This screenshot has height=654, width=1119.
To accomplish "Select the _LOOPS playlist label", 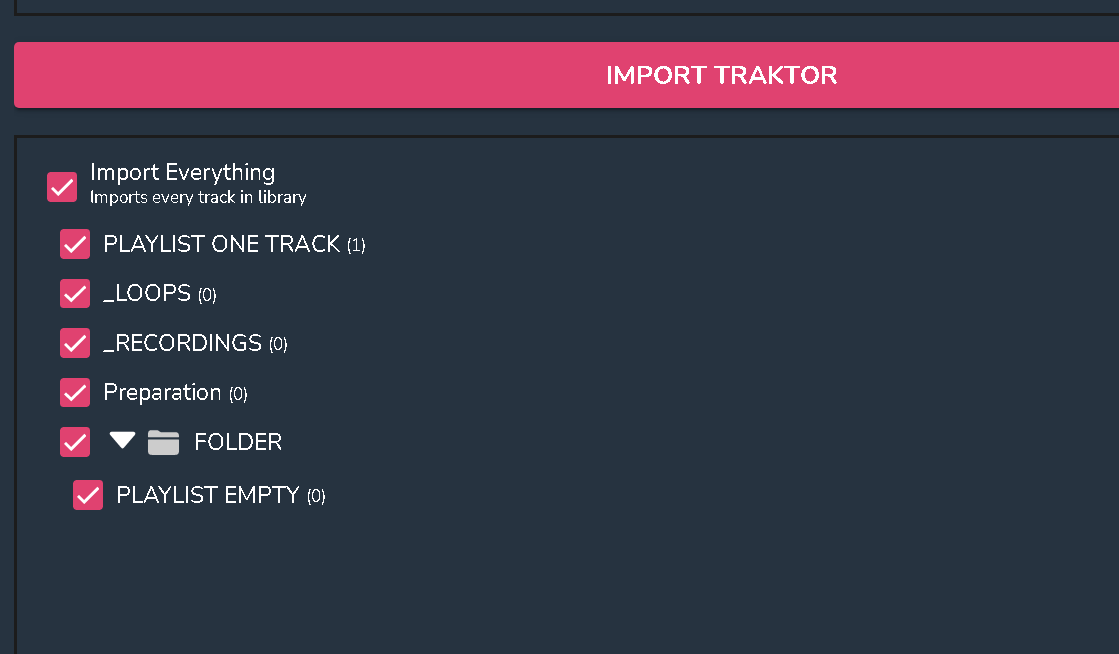I will tap(147, 293).
